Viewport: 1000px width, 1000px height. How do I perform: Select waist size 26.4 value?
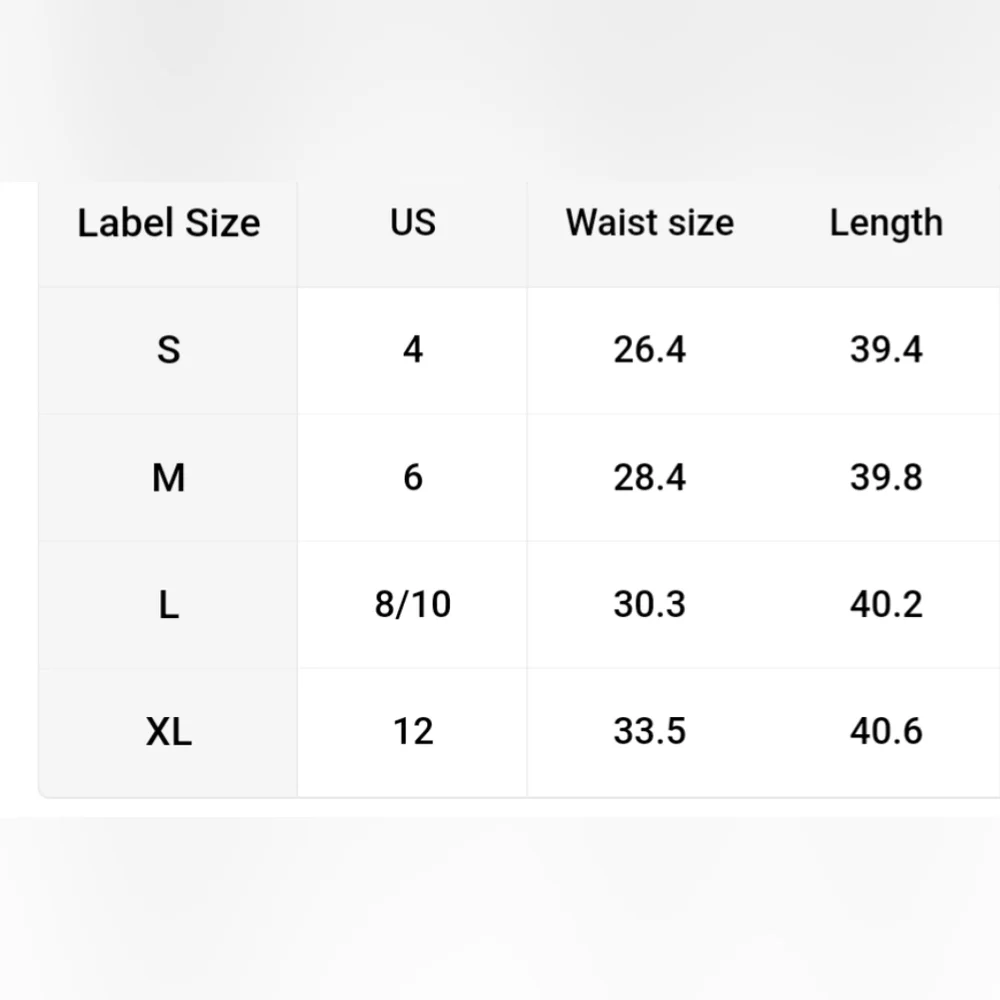coord(650,350)
